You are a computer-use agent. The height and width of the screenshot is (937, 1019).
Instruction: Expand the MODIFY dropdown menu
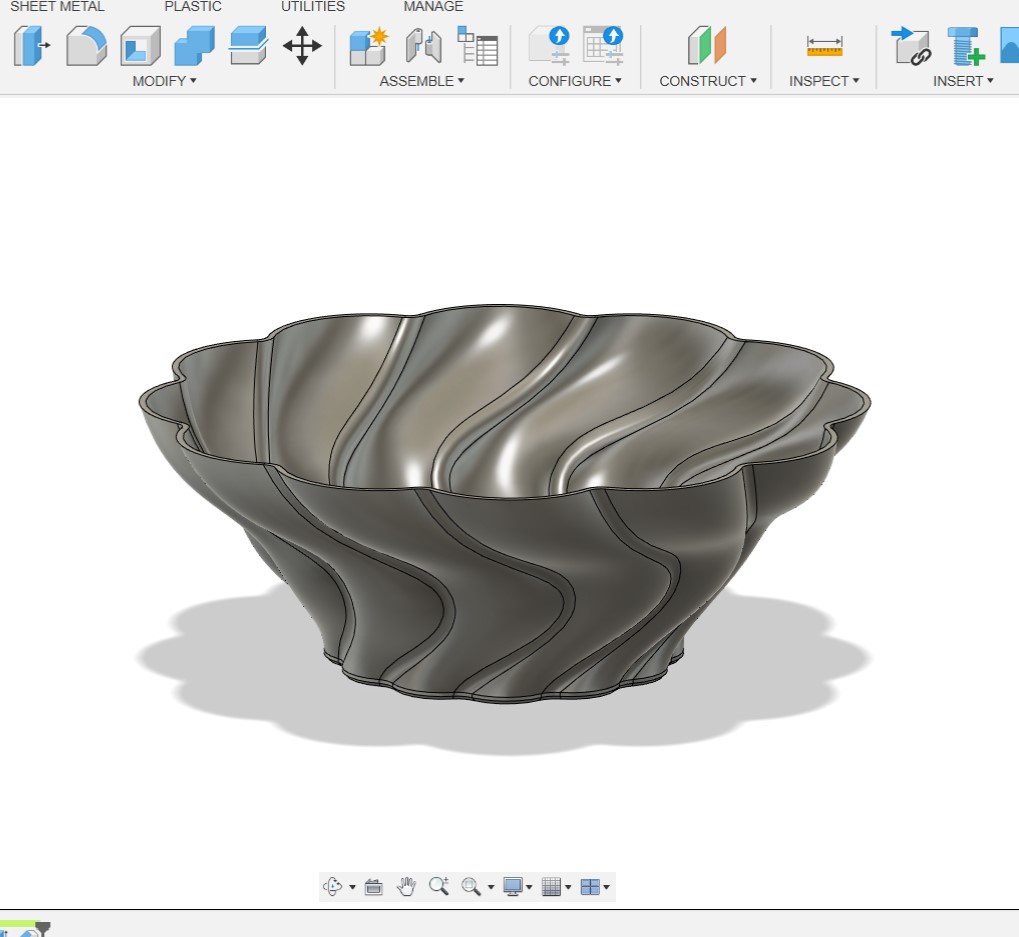[x=164, y=81]
